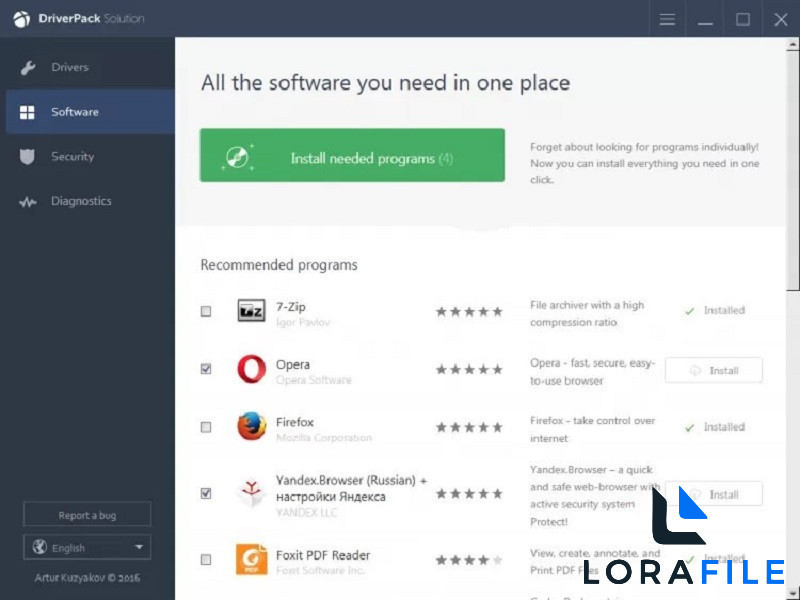
Task: Click the Firefox logo icon
Action: point(252,427)
